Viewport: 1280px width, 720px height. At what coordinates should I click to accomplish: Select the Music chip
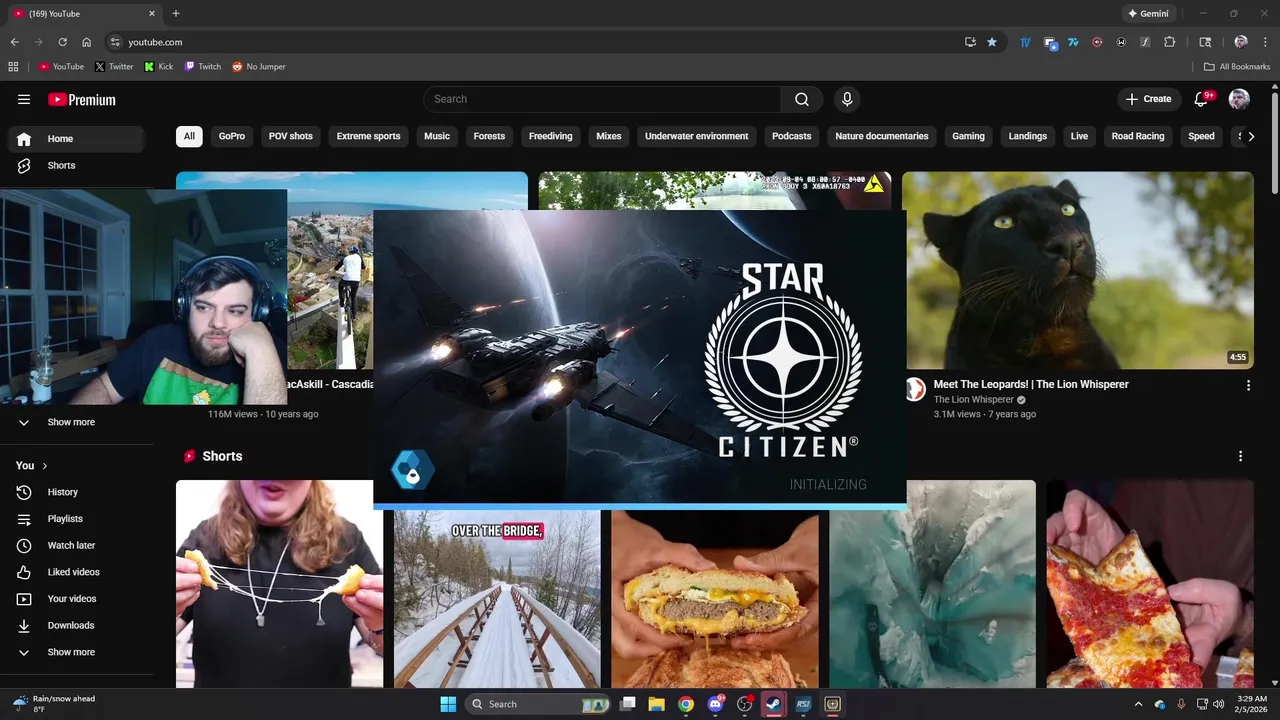tap(437, 136)
